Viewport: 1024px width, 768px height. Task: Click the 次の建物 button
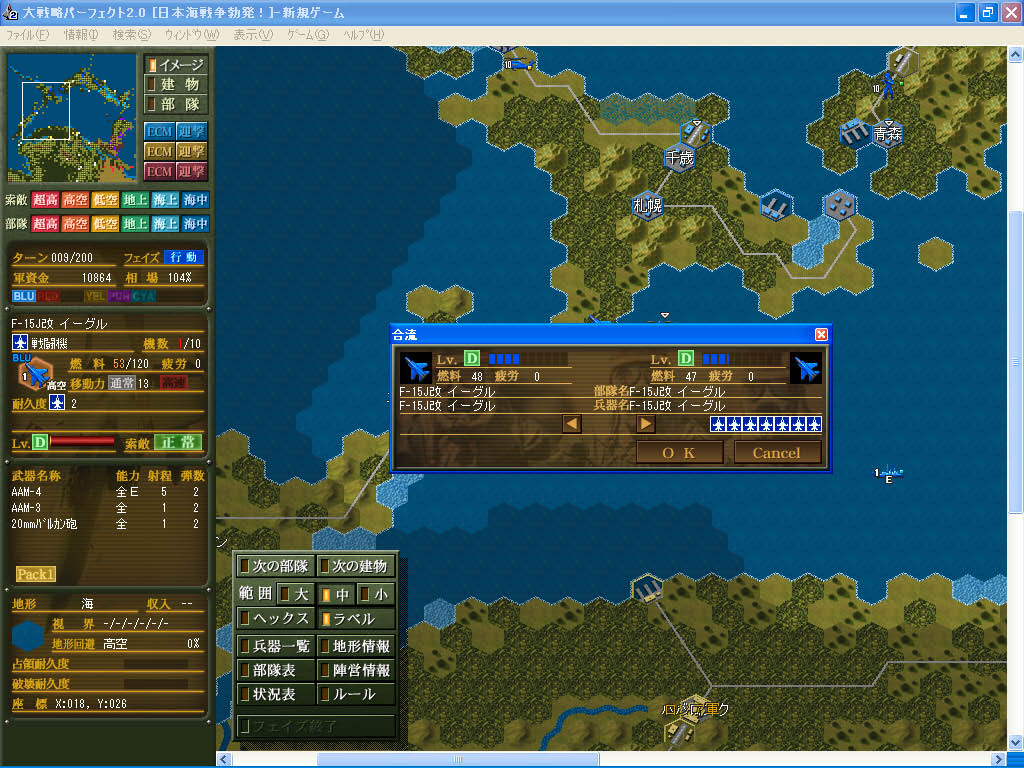(x=356, y=566)
